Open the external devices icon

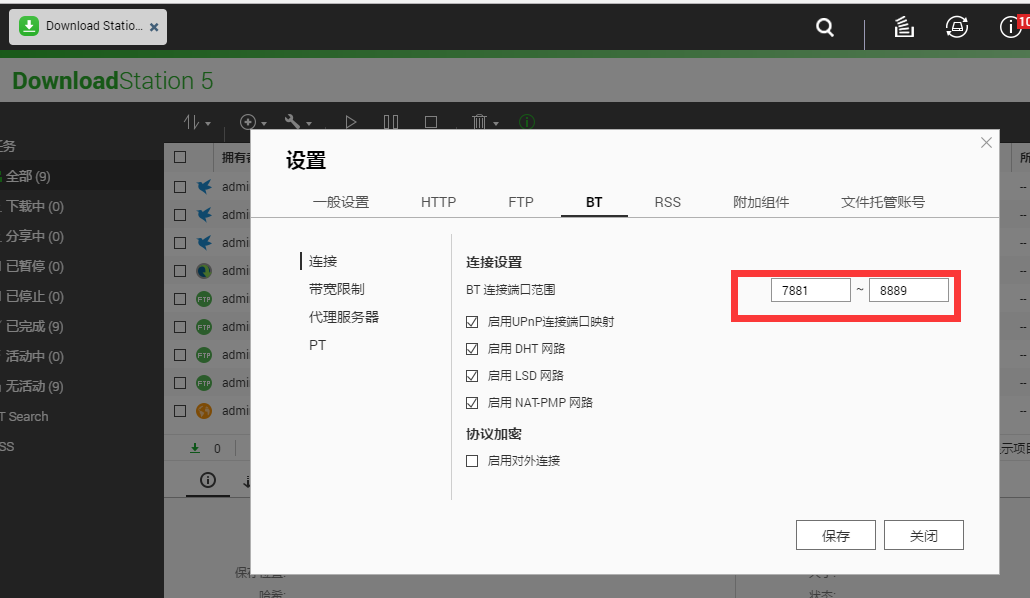click(x=956, y=27)
